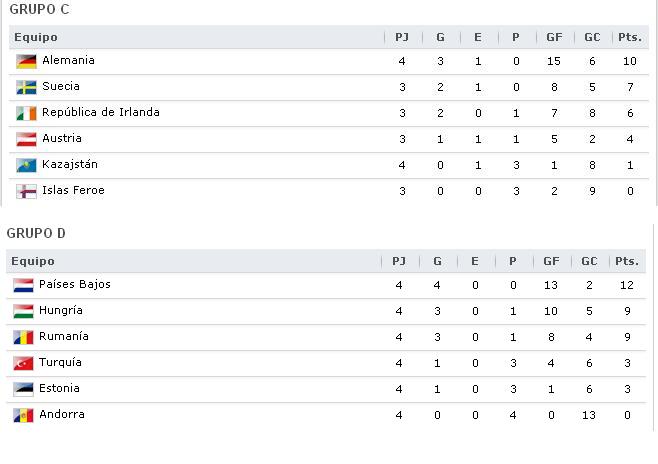Select the Países Bajos team name
Image resolution: width=658 pixels, height=464 pixels.
pyautogui.click(x=75, y=284)
